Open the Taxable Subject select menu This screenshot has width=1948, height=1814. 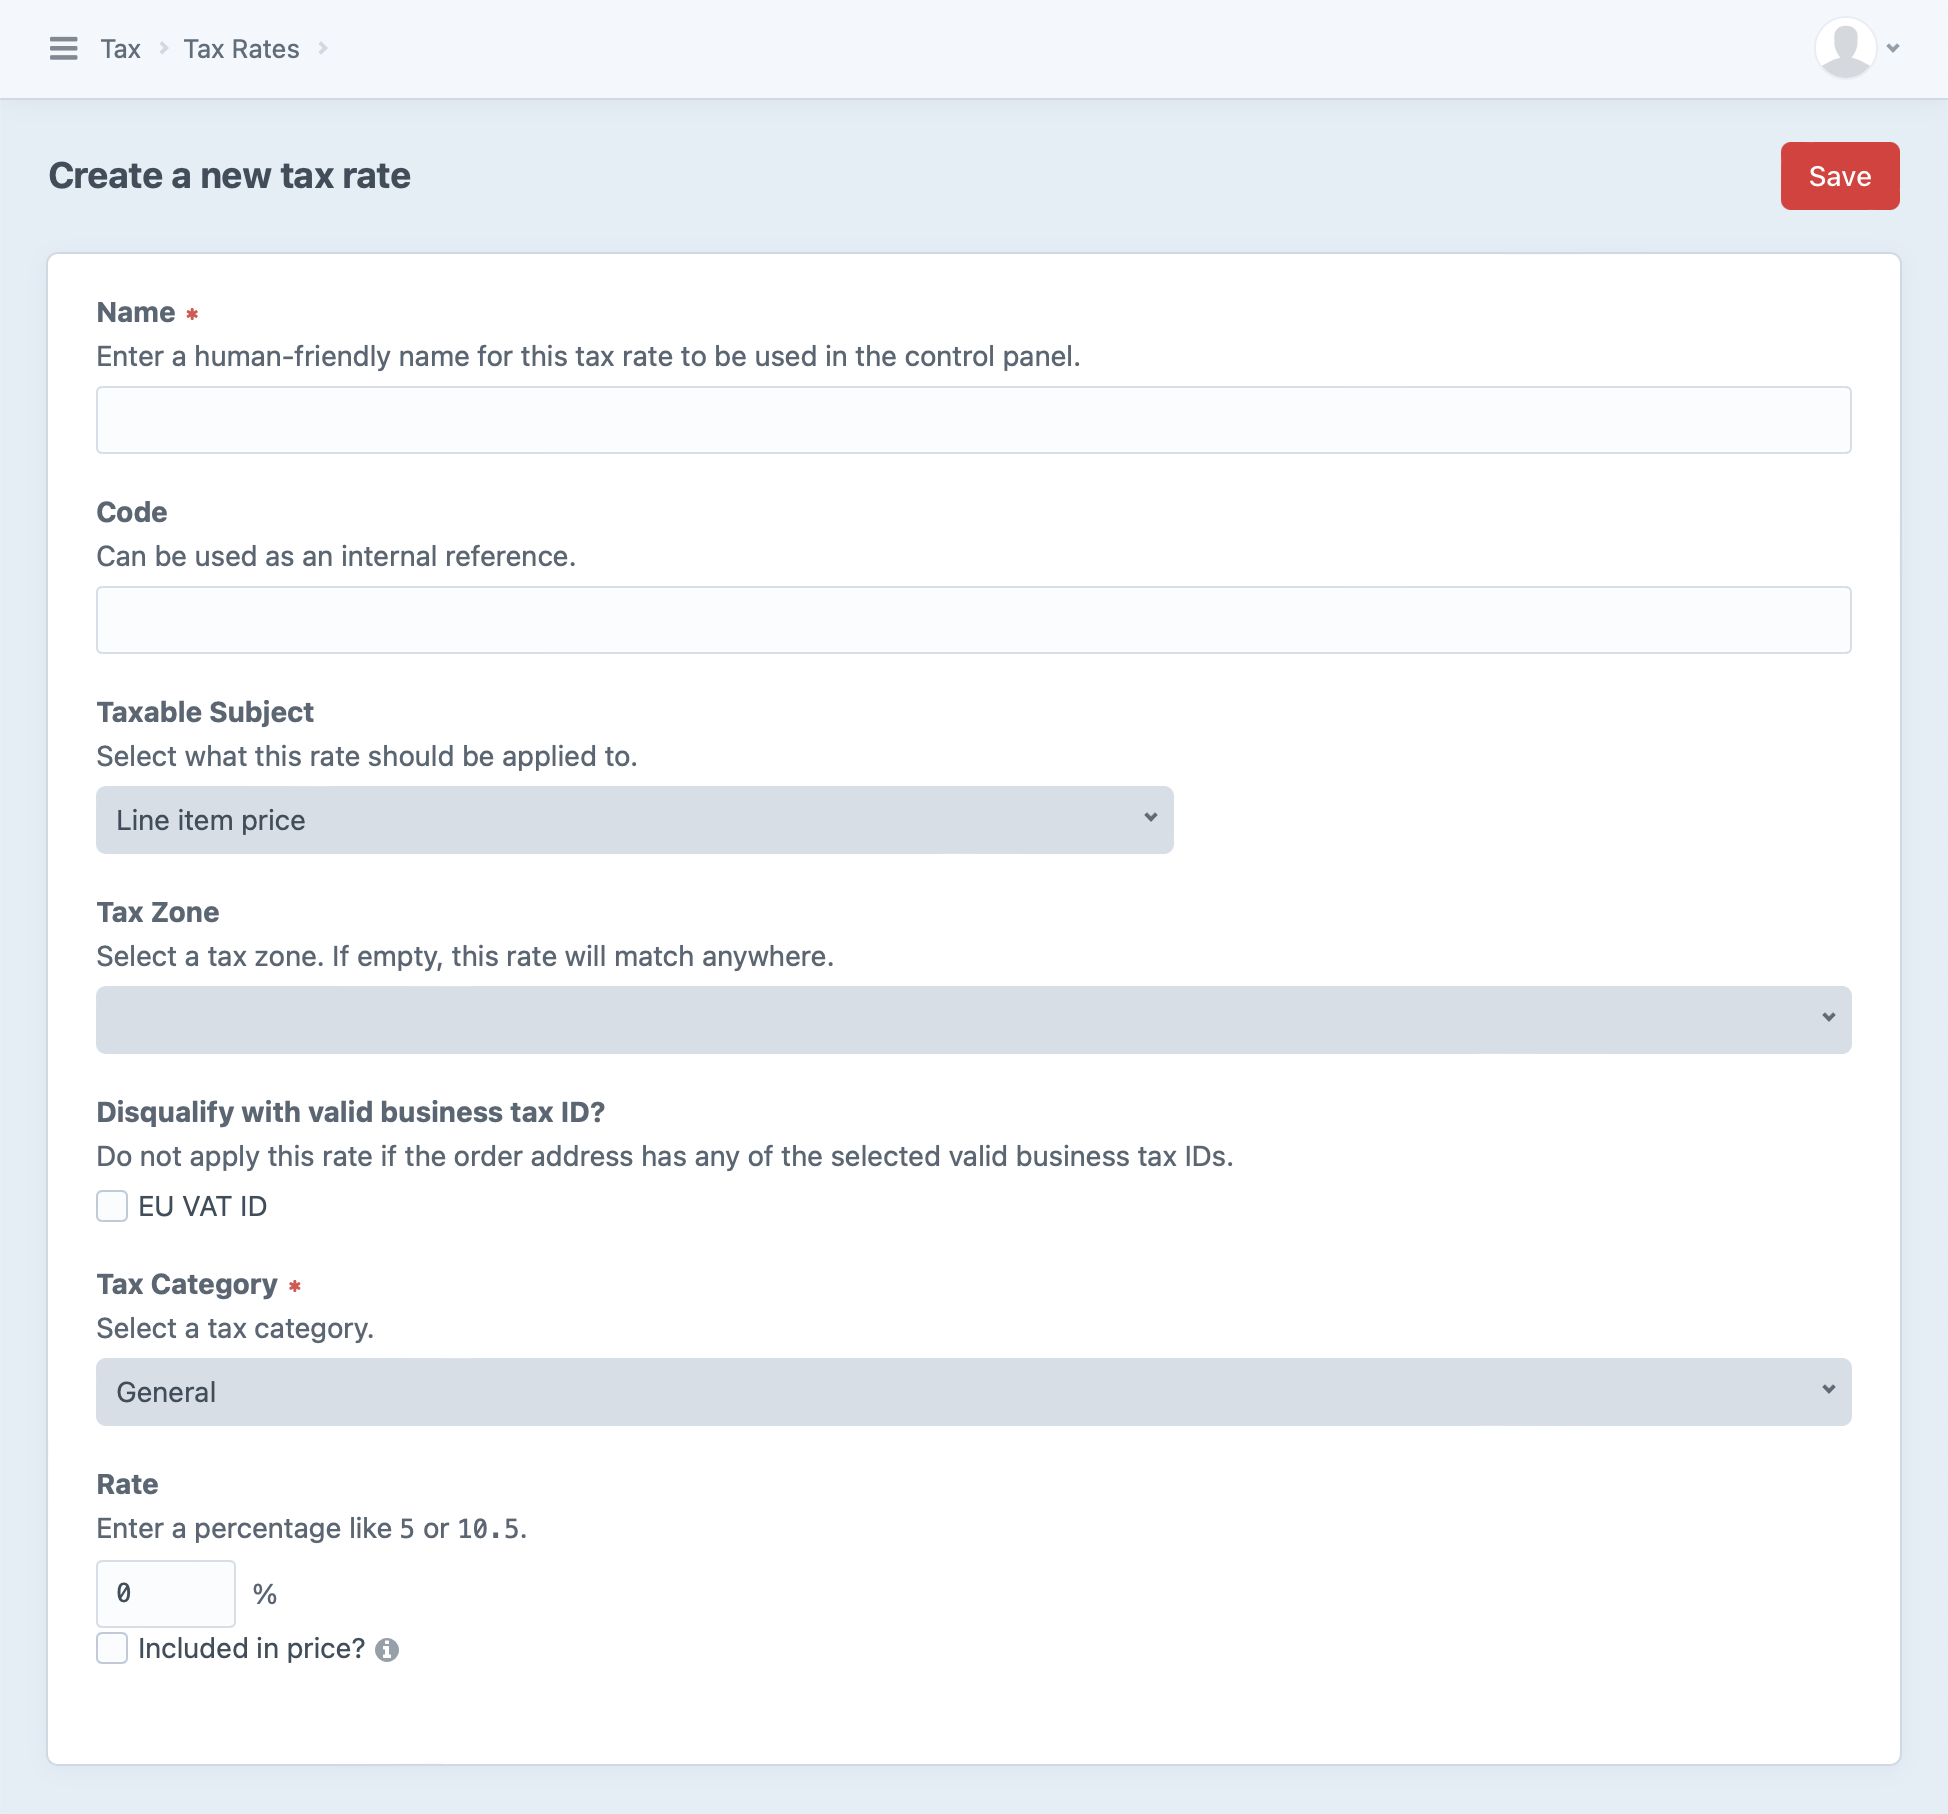[x=634, y=819]
